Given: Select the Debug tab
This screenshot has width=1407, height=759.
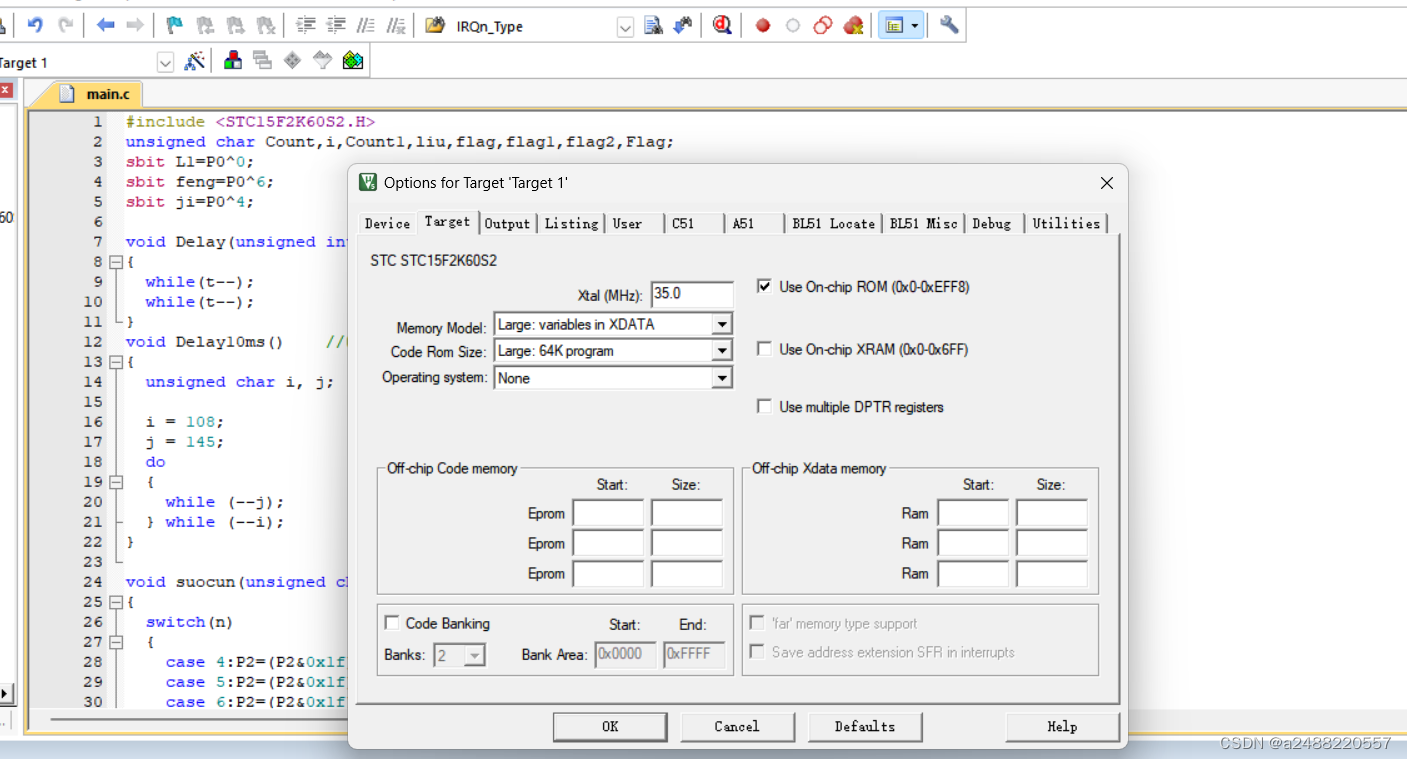Looking at the screenshot, I should pyautogui.click(x=991, y=223).
